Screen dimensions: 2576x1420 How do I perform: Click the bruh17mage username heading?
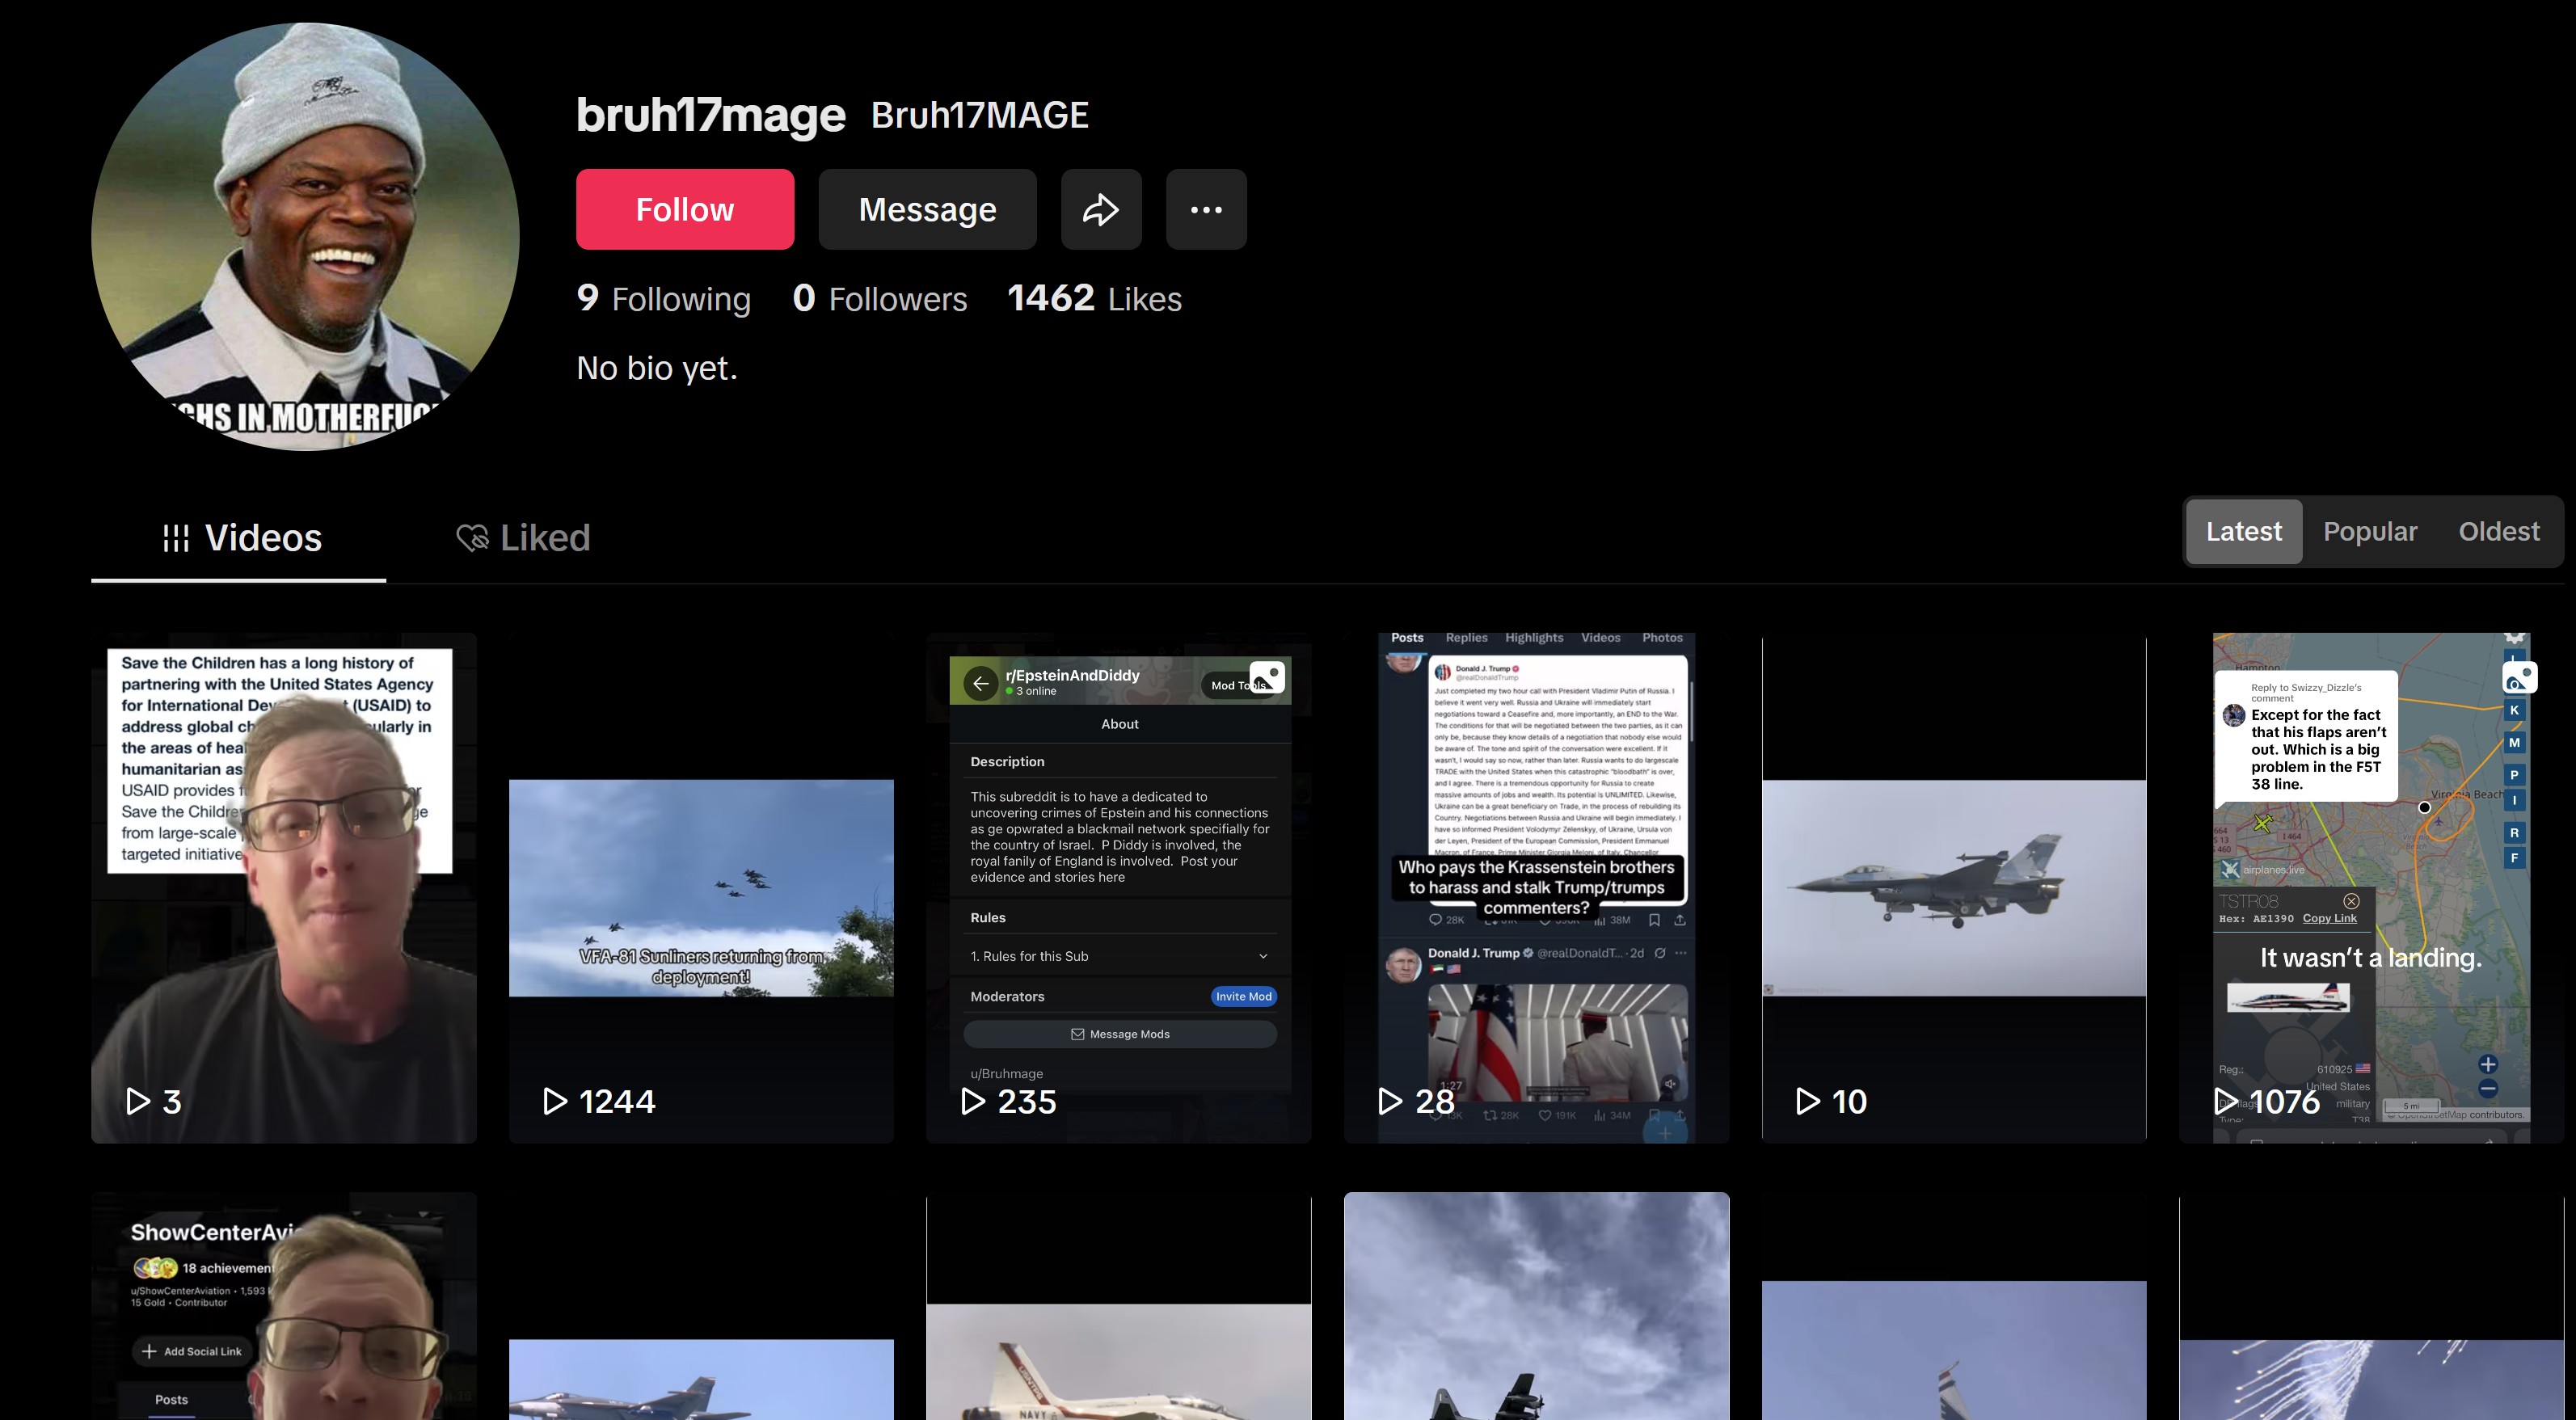711,115
